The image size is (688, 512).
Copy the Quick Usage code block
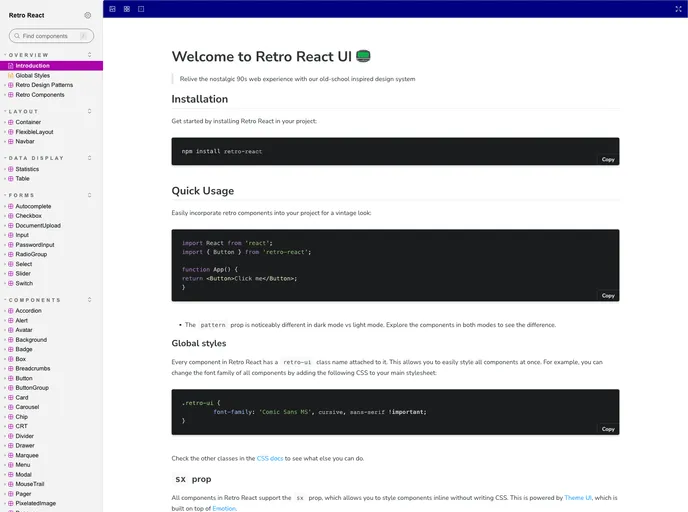608,296
